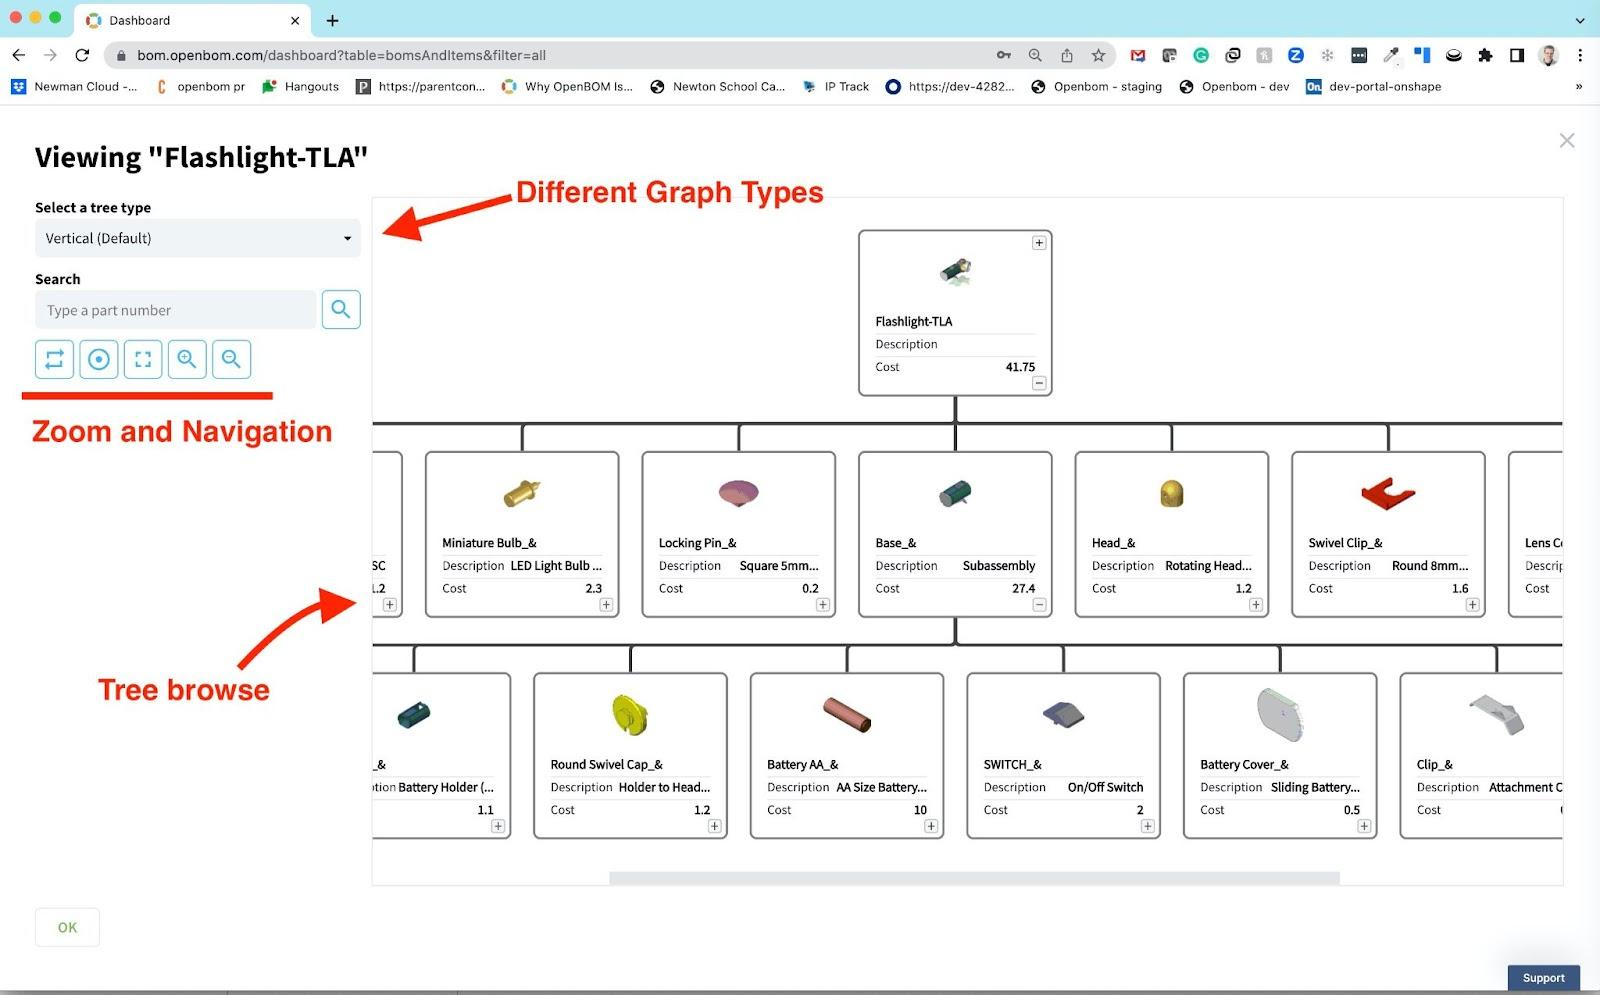Collapse the Base_& subassembly node
The width and height of the screenshot is (1600, 995).
point(1039,605)
